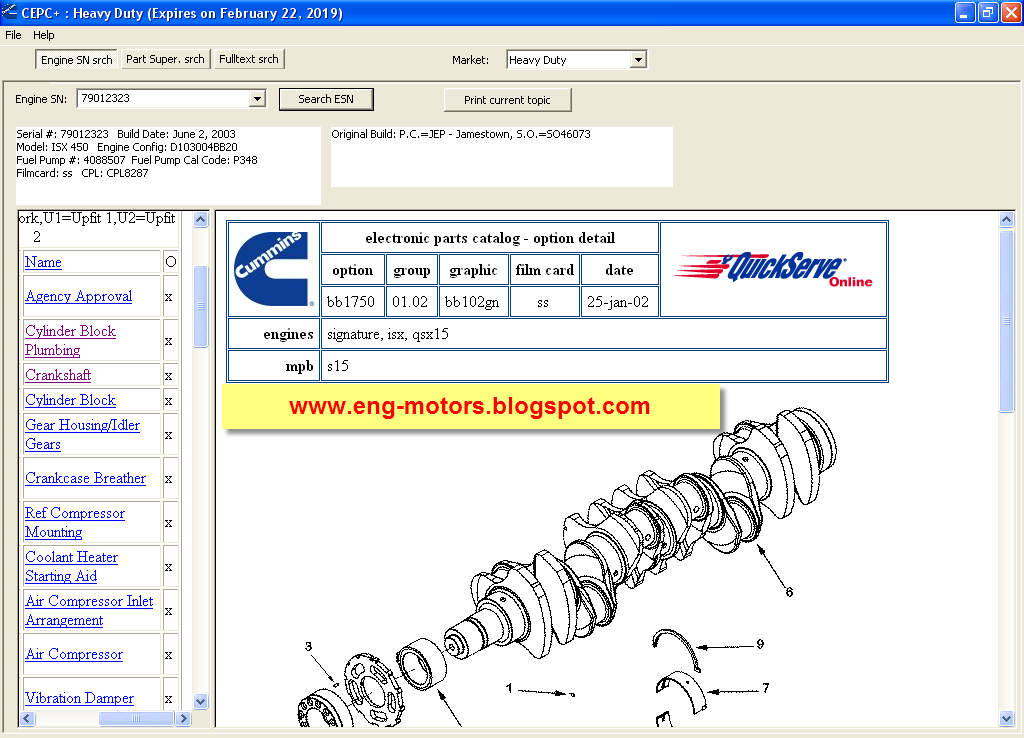Switch to Engine SN srch tab

pyautogui.click(x=76, y=59)
